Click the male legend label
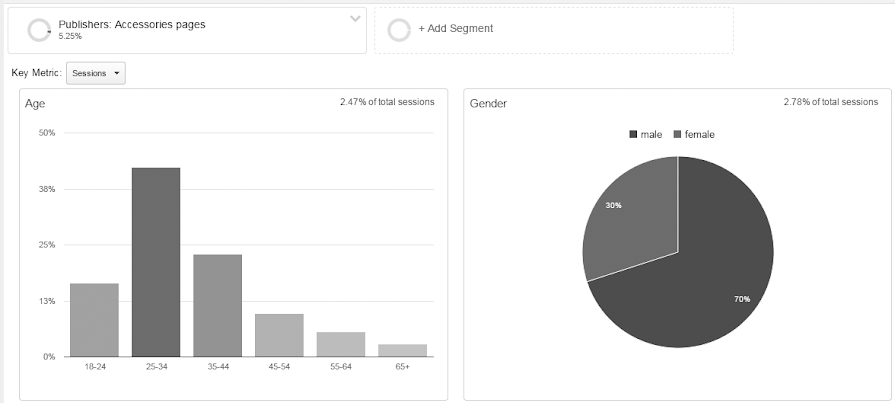This screenshot has height=403, width=895. pos(652,134)
